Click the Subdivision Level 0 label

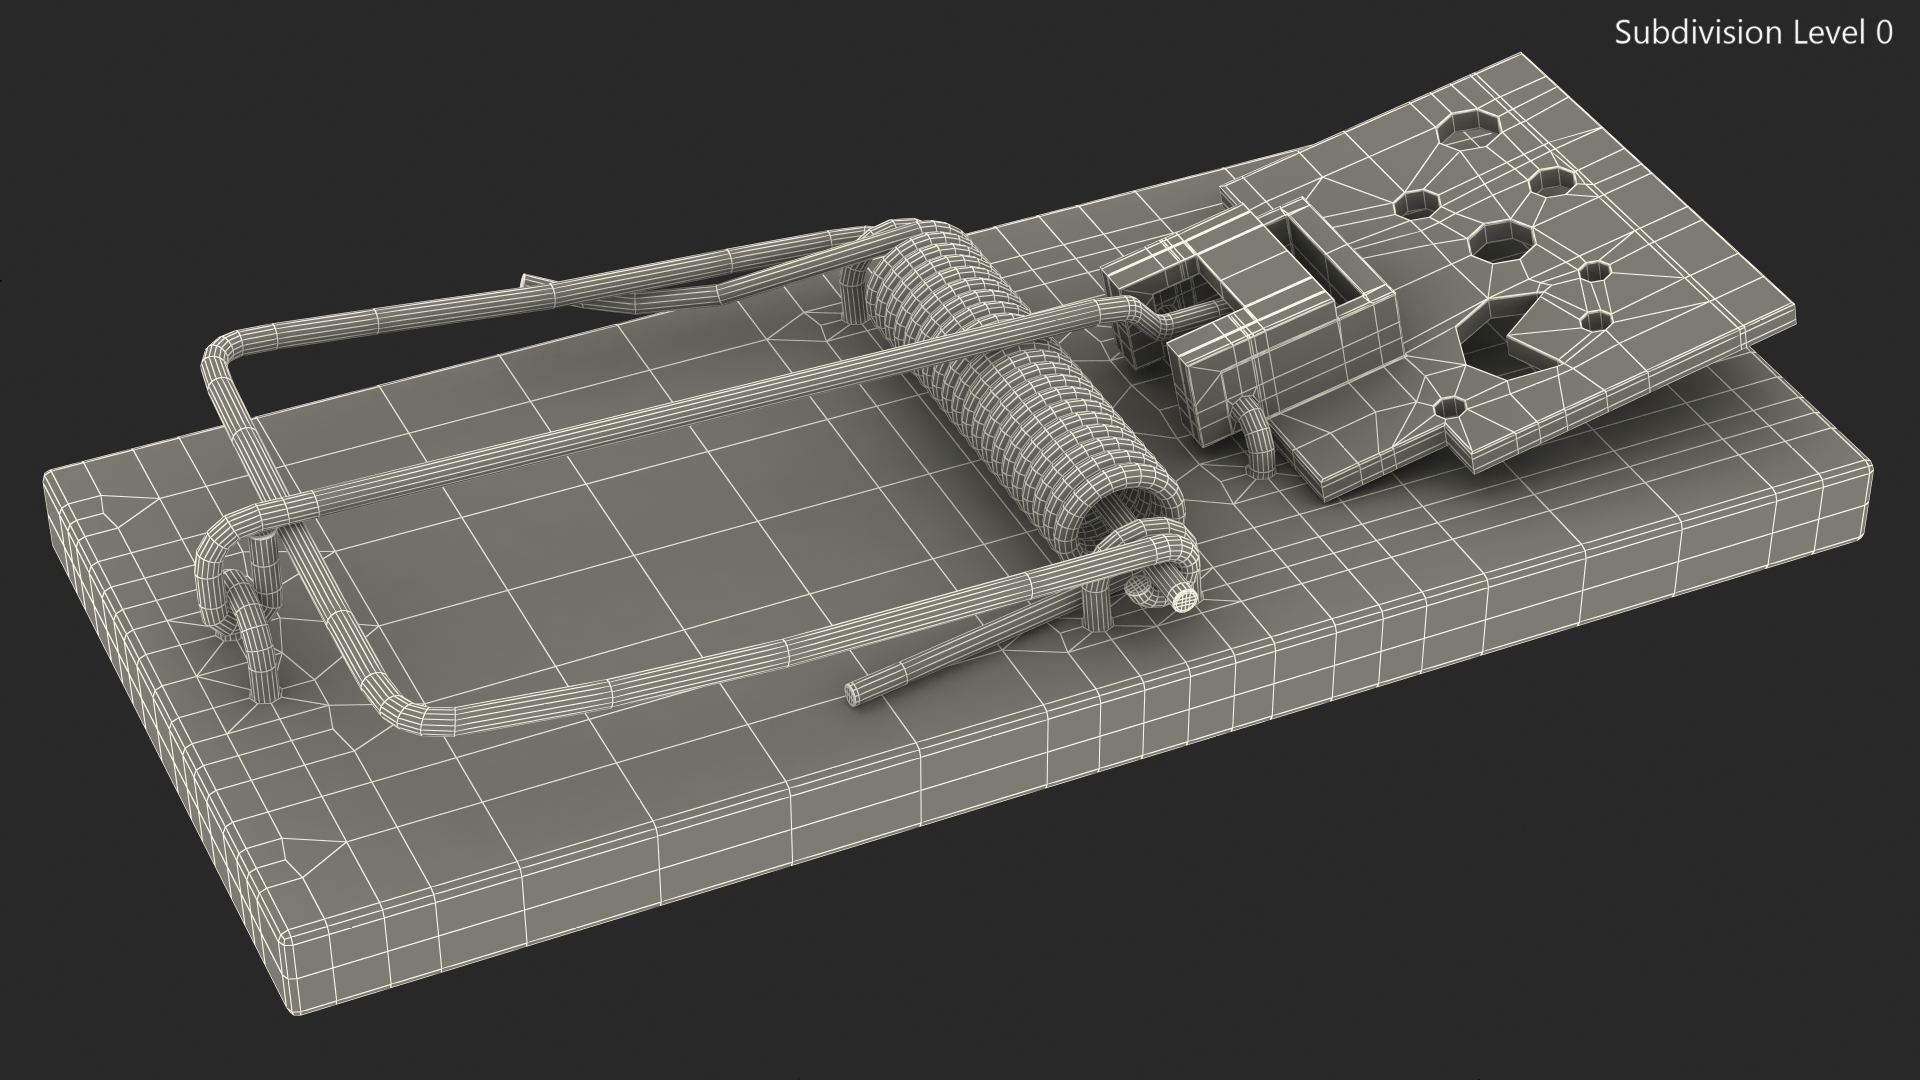coord(1753,33)
